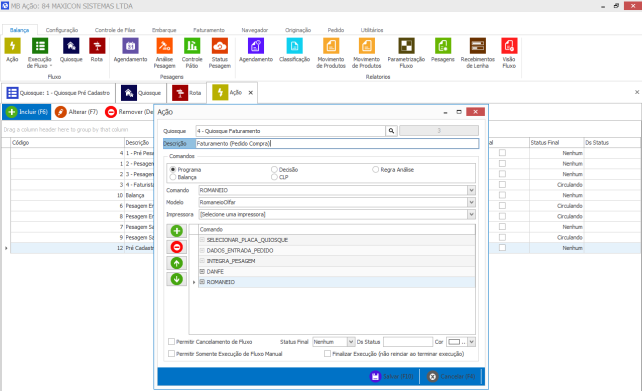Switch to Navegador ribbon tab

click(255, 30)
